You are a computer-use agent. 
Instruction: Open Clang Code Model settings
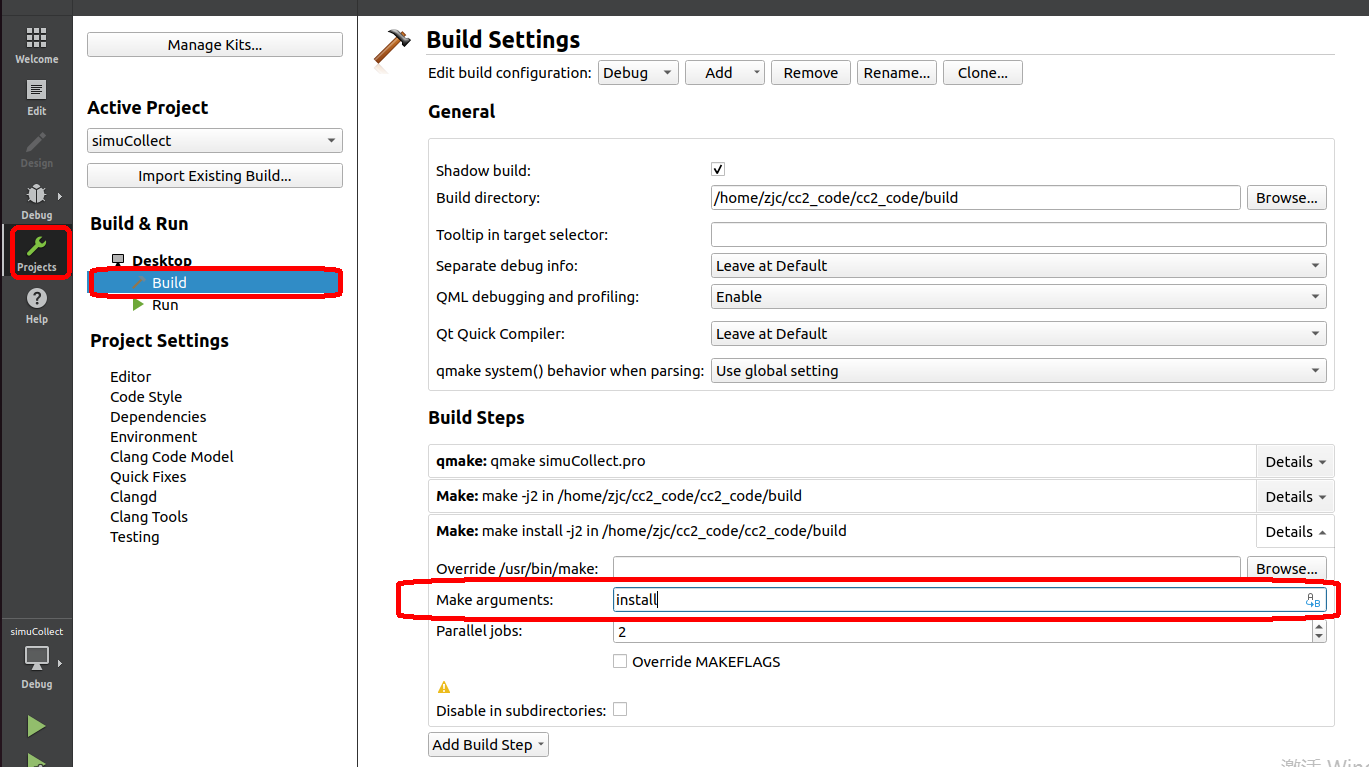click(x=172, y=457)
